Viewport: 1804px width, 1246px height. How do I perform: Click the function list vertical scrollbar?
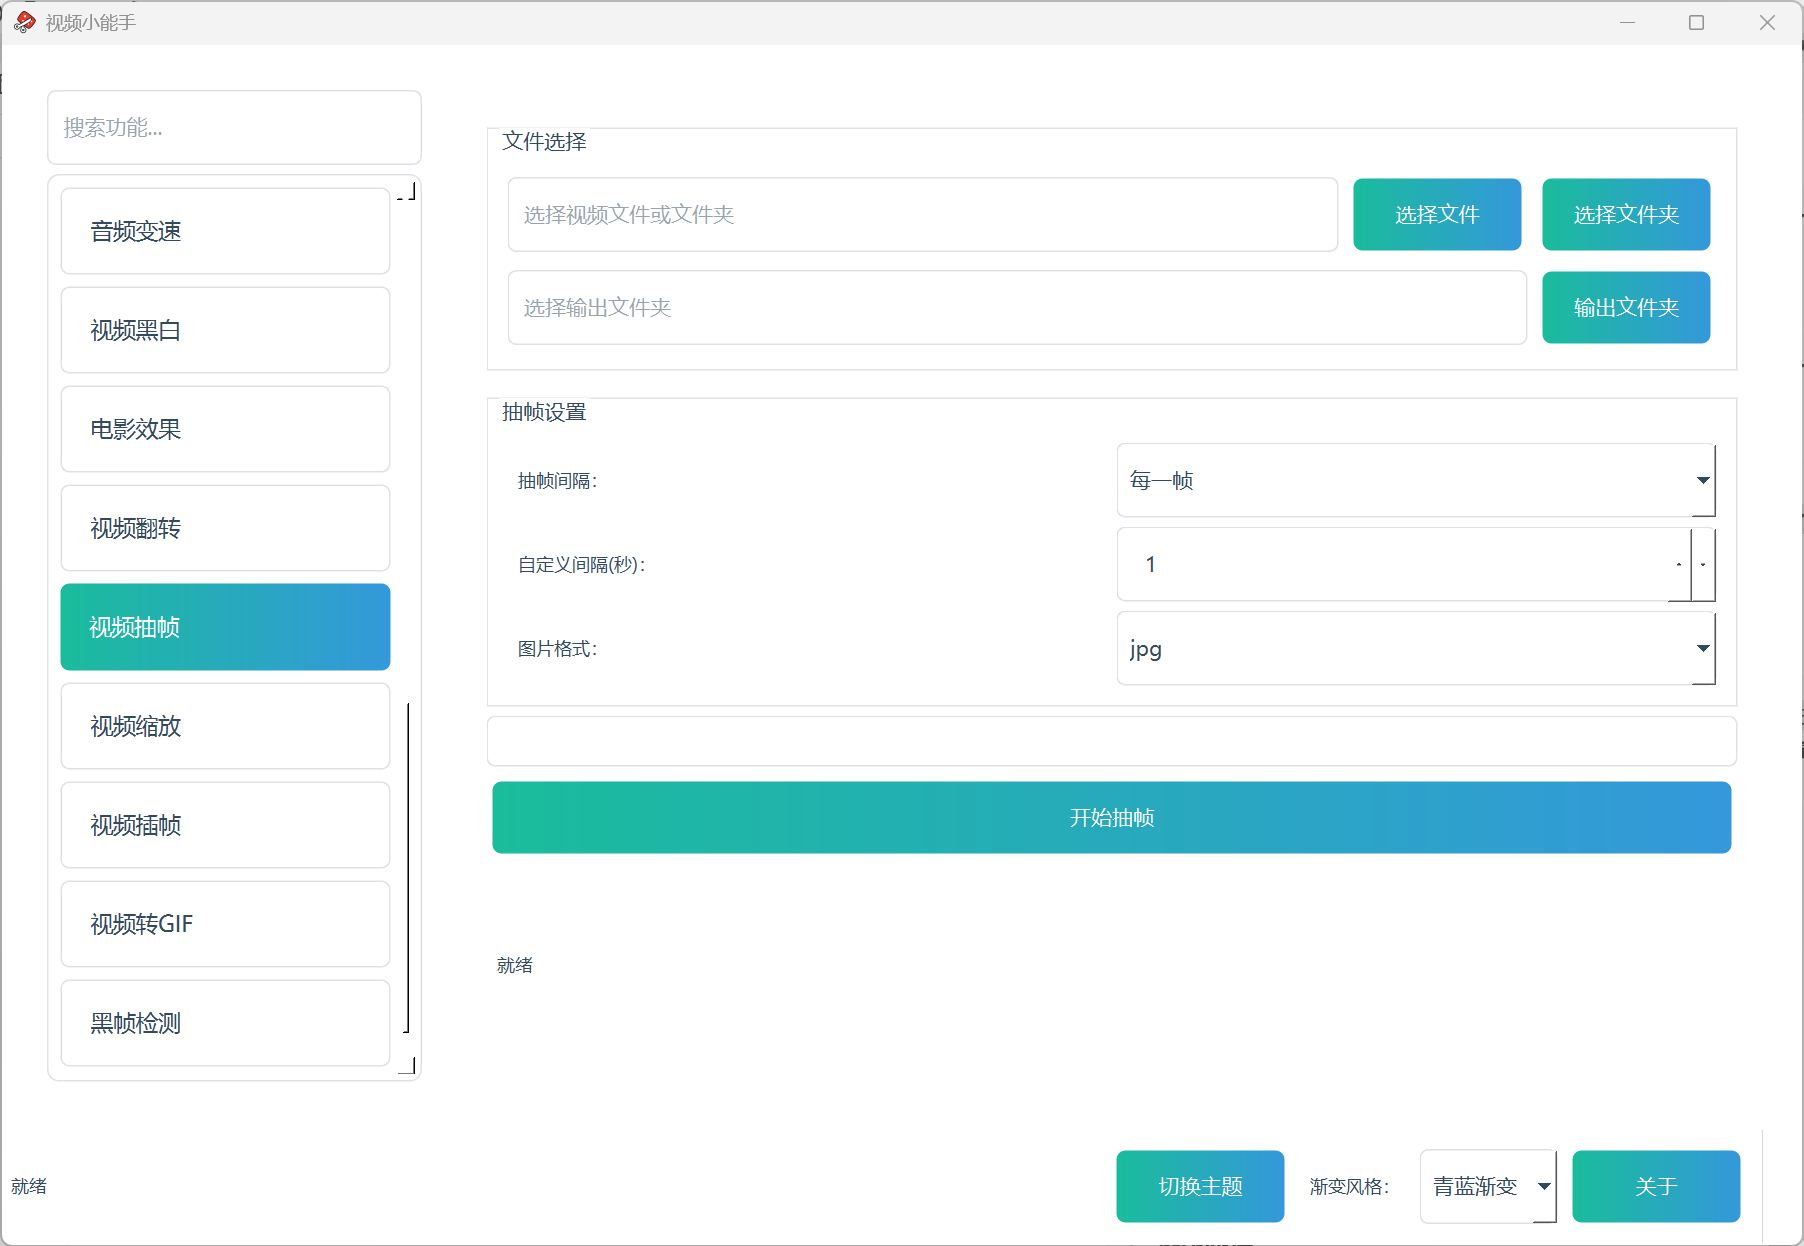[407, 867]
